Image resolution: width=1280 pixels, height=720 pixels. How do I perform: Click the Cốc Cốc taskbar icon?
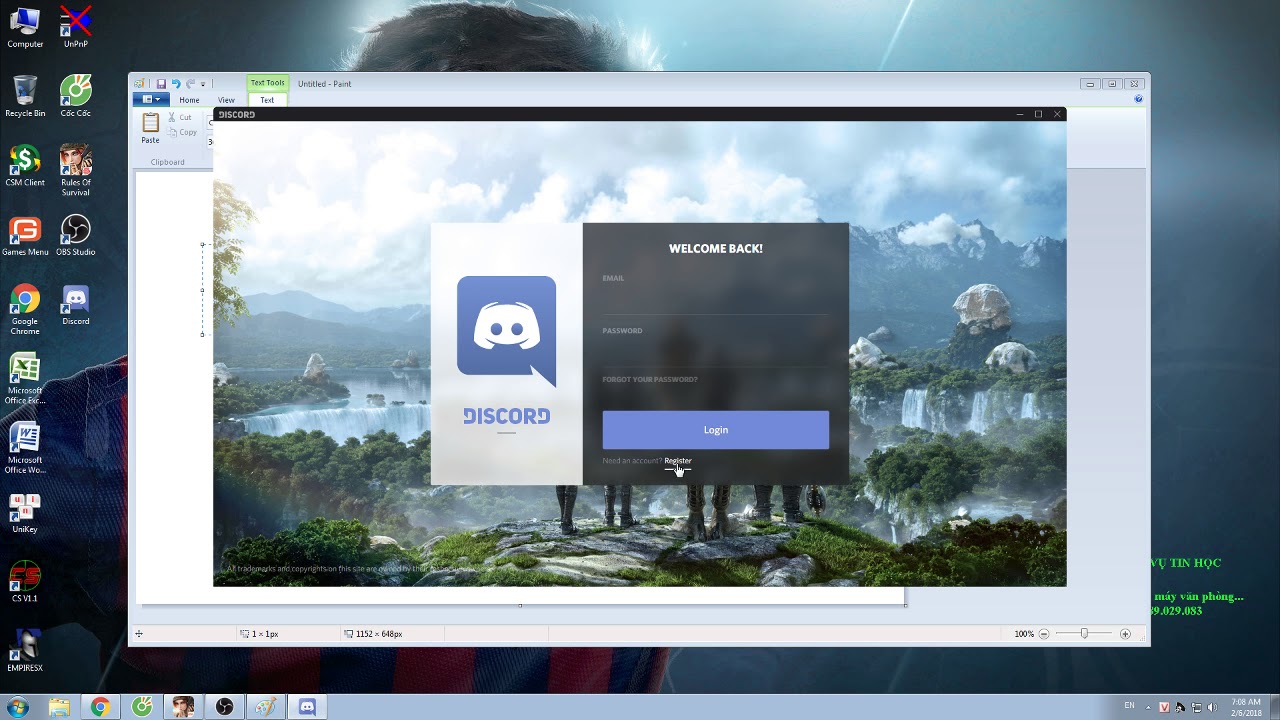[142, 707]
